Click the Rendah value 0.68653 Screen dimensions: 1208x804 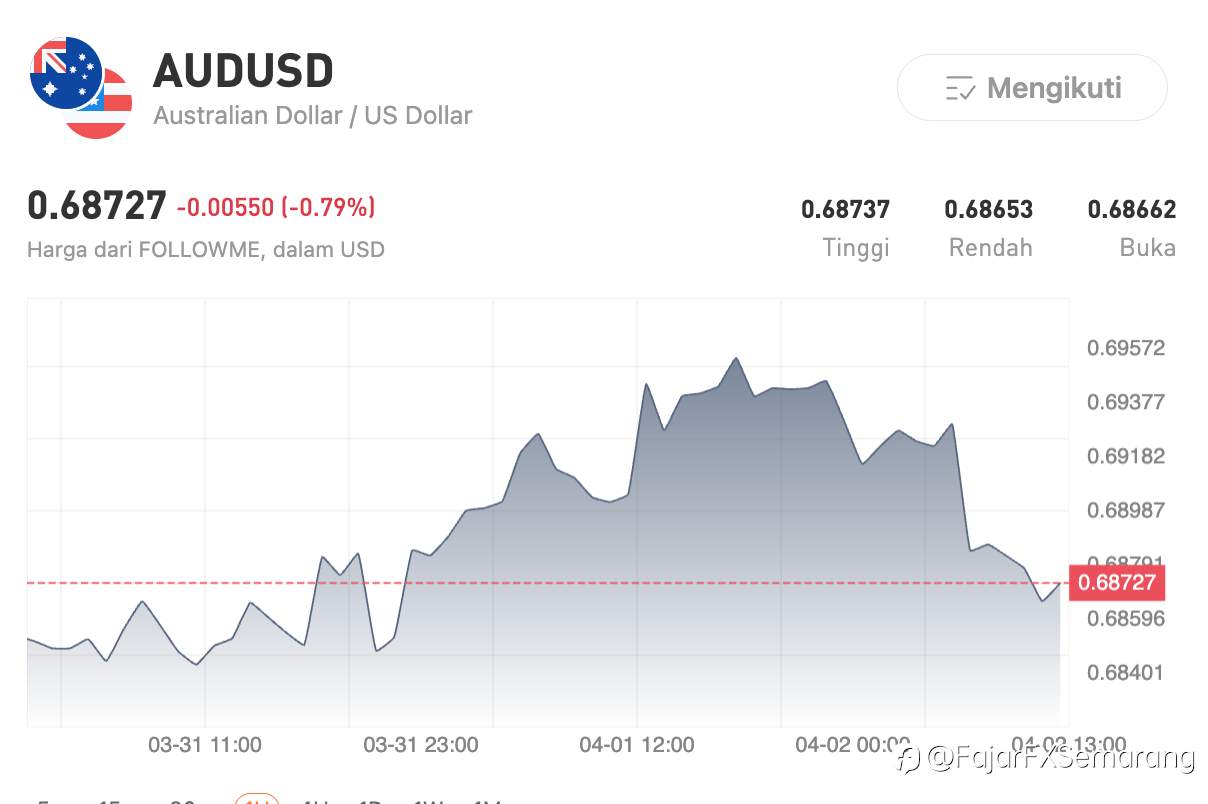(988, 210)
